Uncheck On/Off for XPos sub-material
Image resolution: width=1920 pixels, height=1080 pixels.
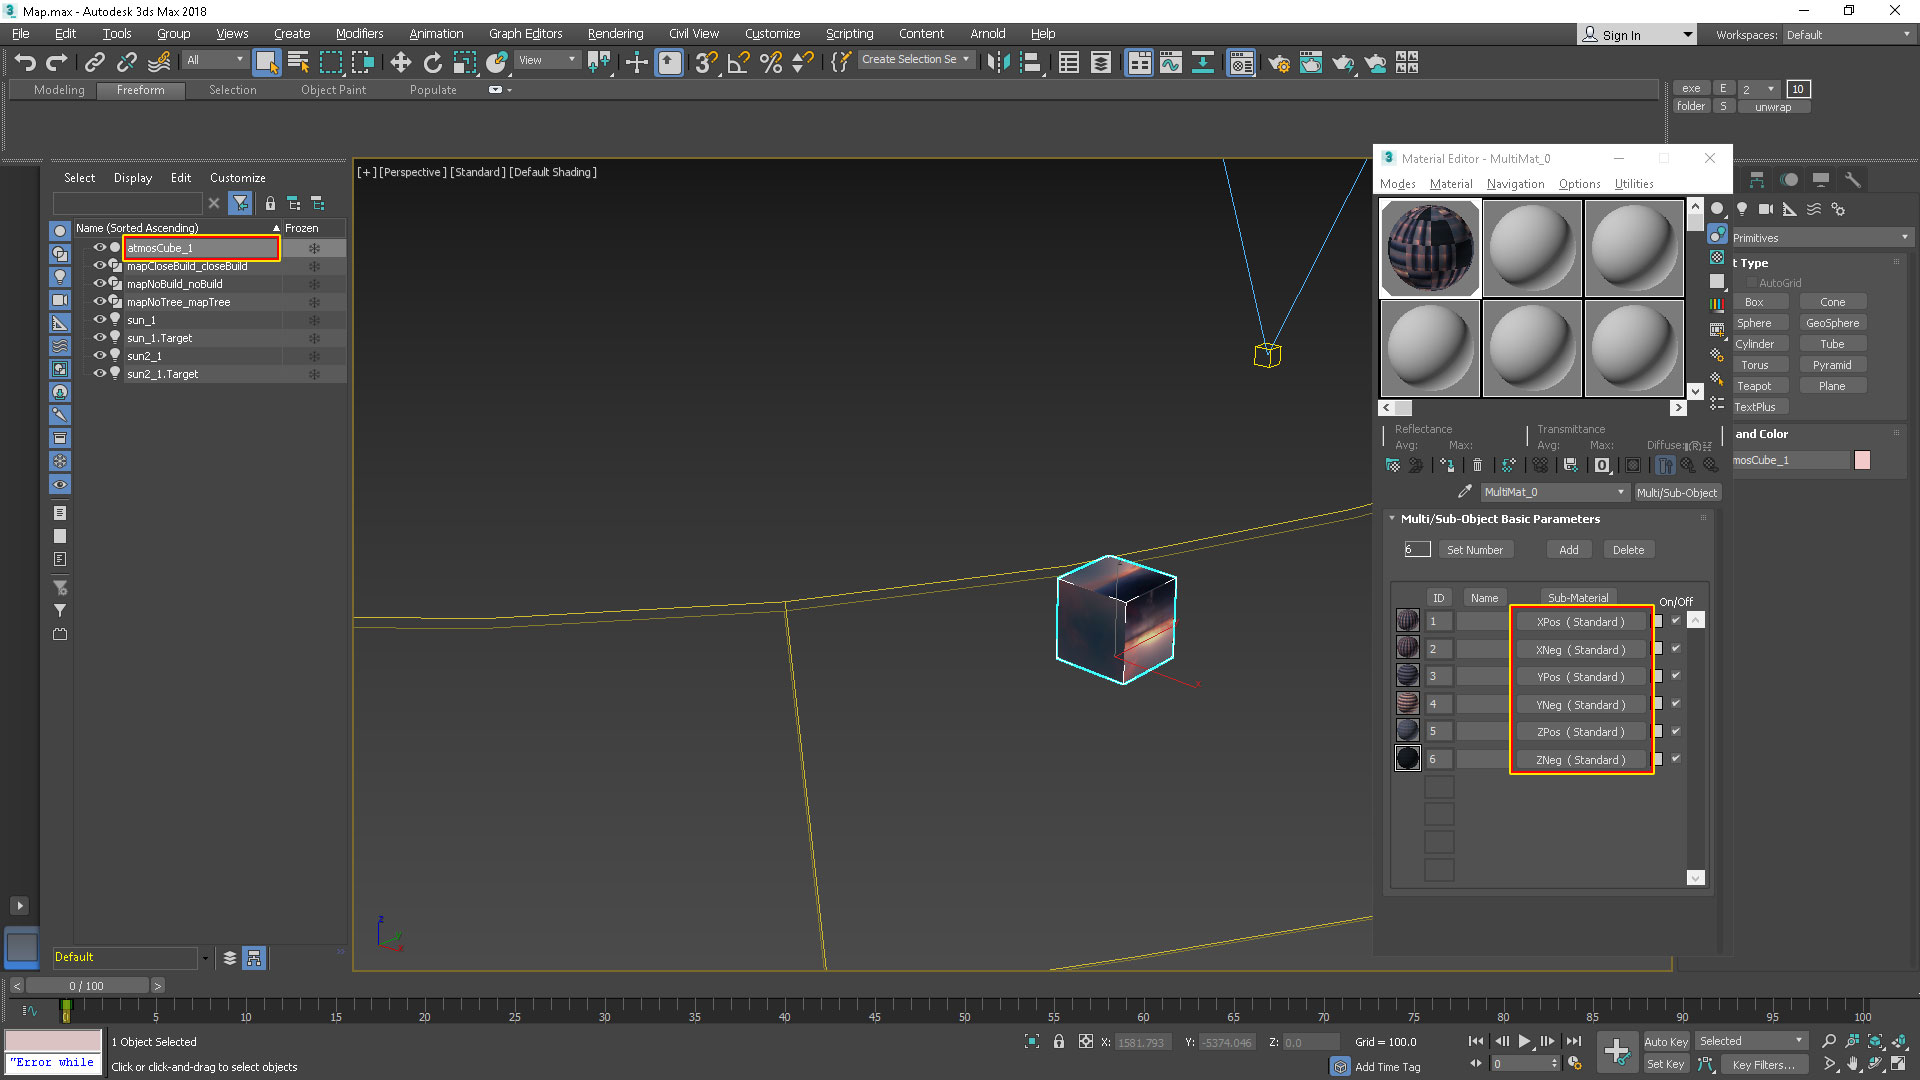(1676, 621)
